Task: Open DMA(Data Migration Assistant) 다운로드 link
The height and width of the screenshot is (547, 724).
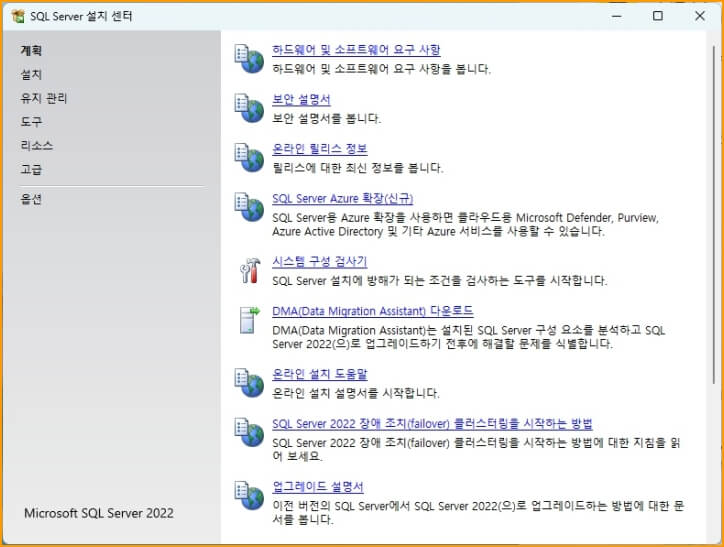Action: [x=373, y=311]
